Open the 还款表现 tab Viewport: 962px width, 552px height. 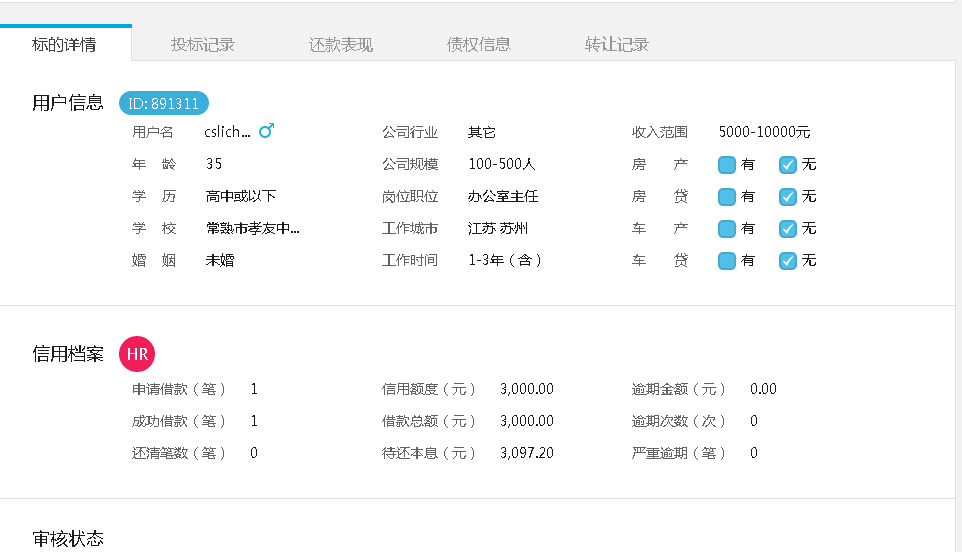(341, 44)
